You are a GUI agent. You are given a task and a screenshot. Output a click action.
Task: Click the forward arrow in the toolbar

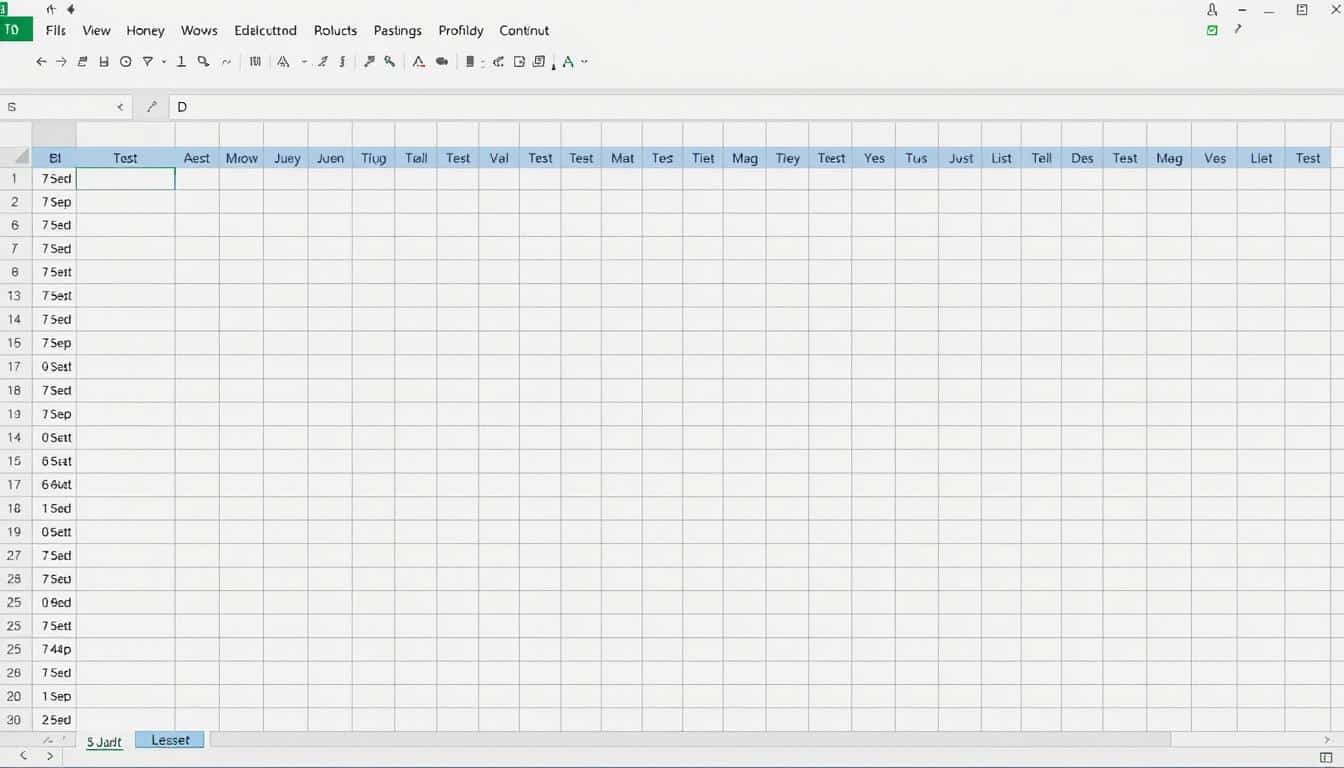point(61,62)
